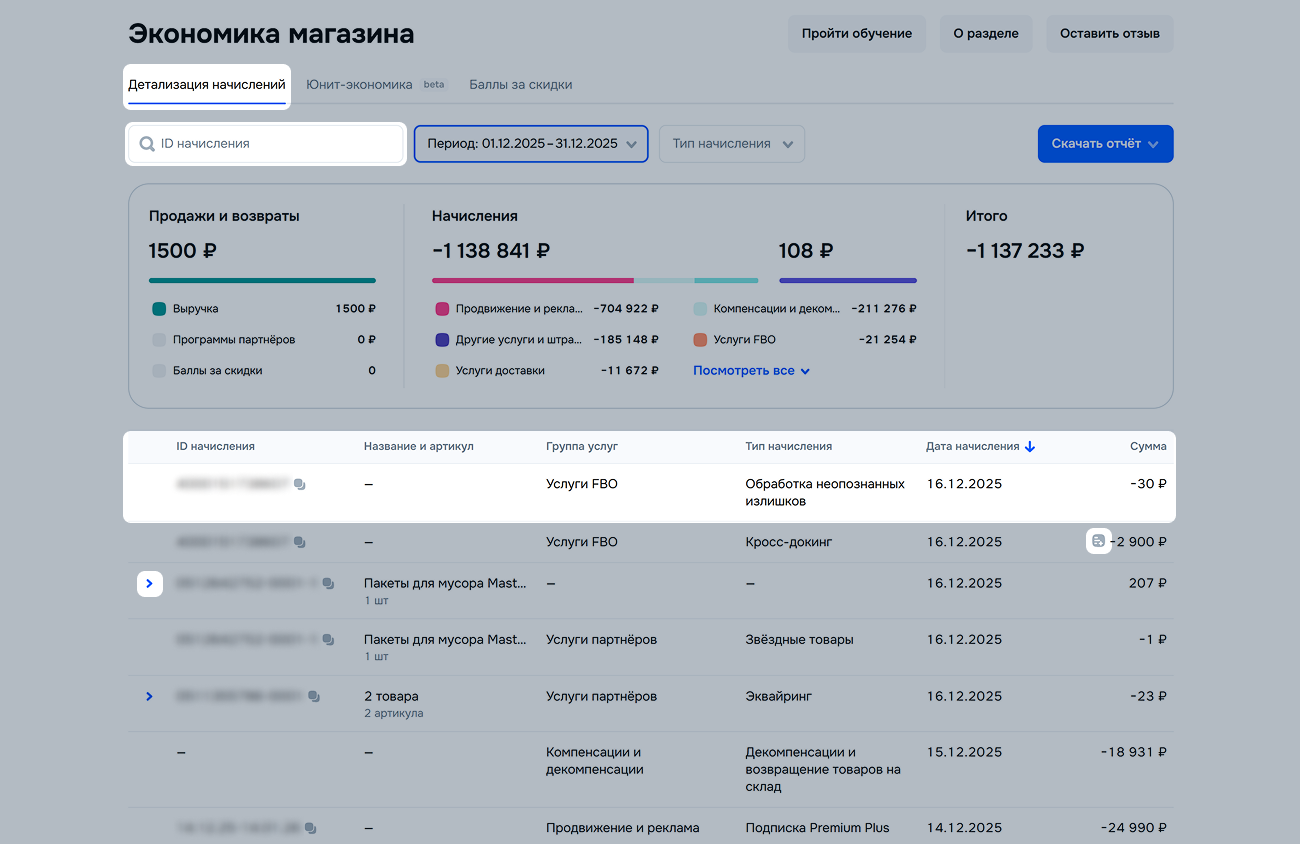Screen dimensions: 1301x844
Task: Copy ID of the Звёздные товары row
Action: point(328,640)
